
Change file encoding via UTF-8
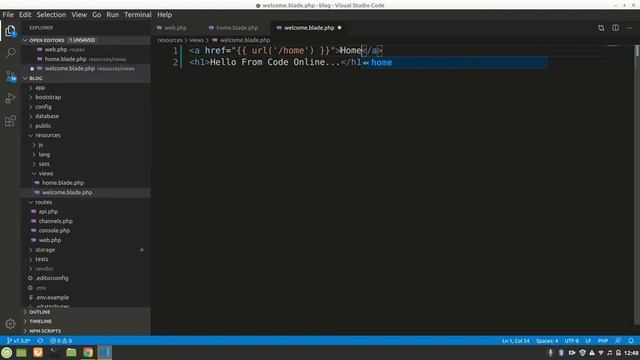tap(571, 340)
